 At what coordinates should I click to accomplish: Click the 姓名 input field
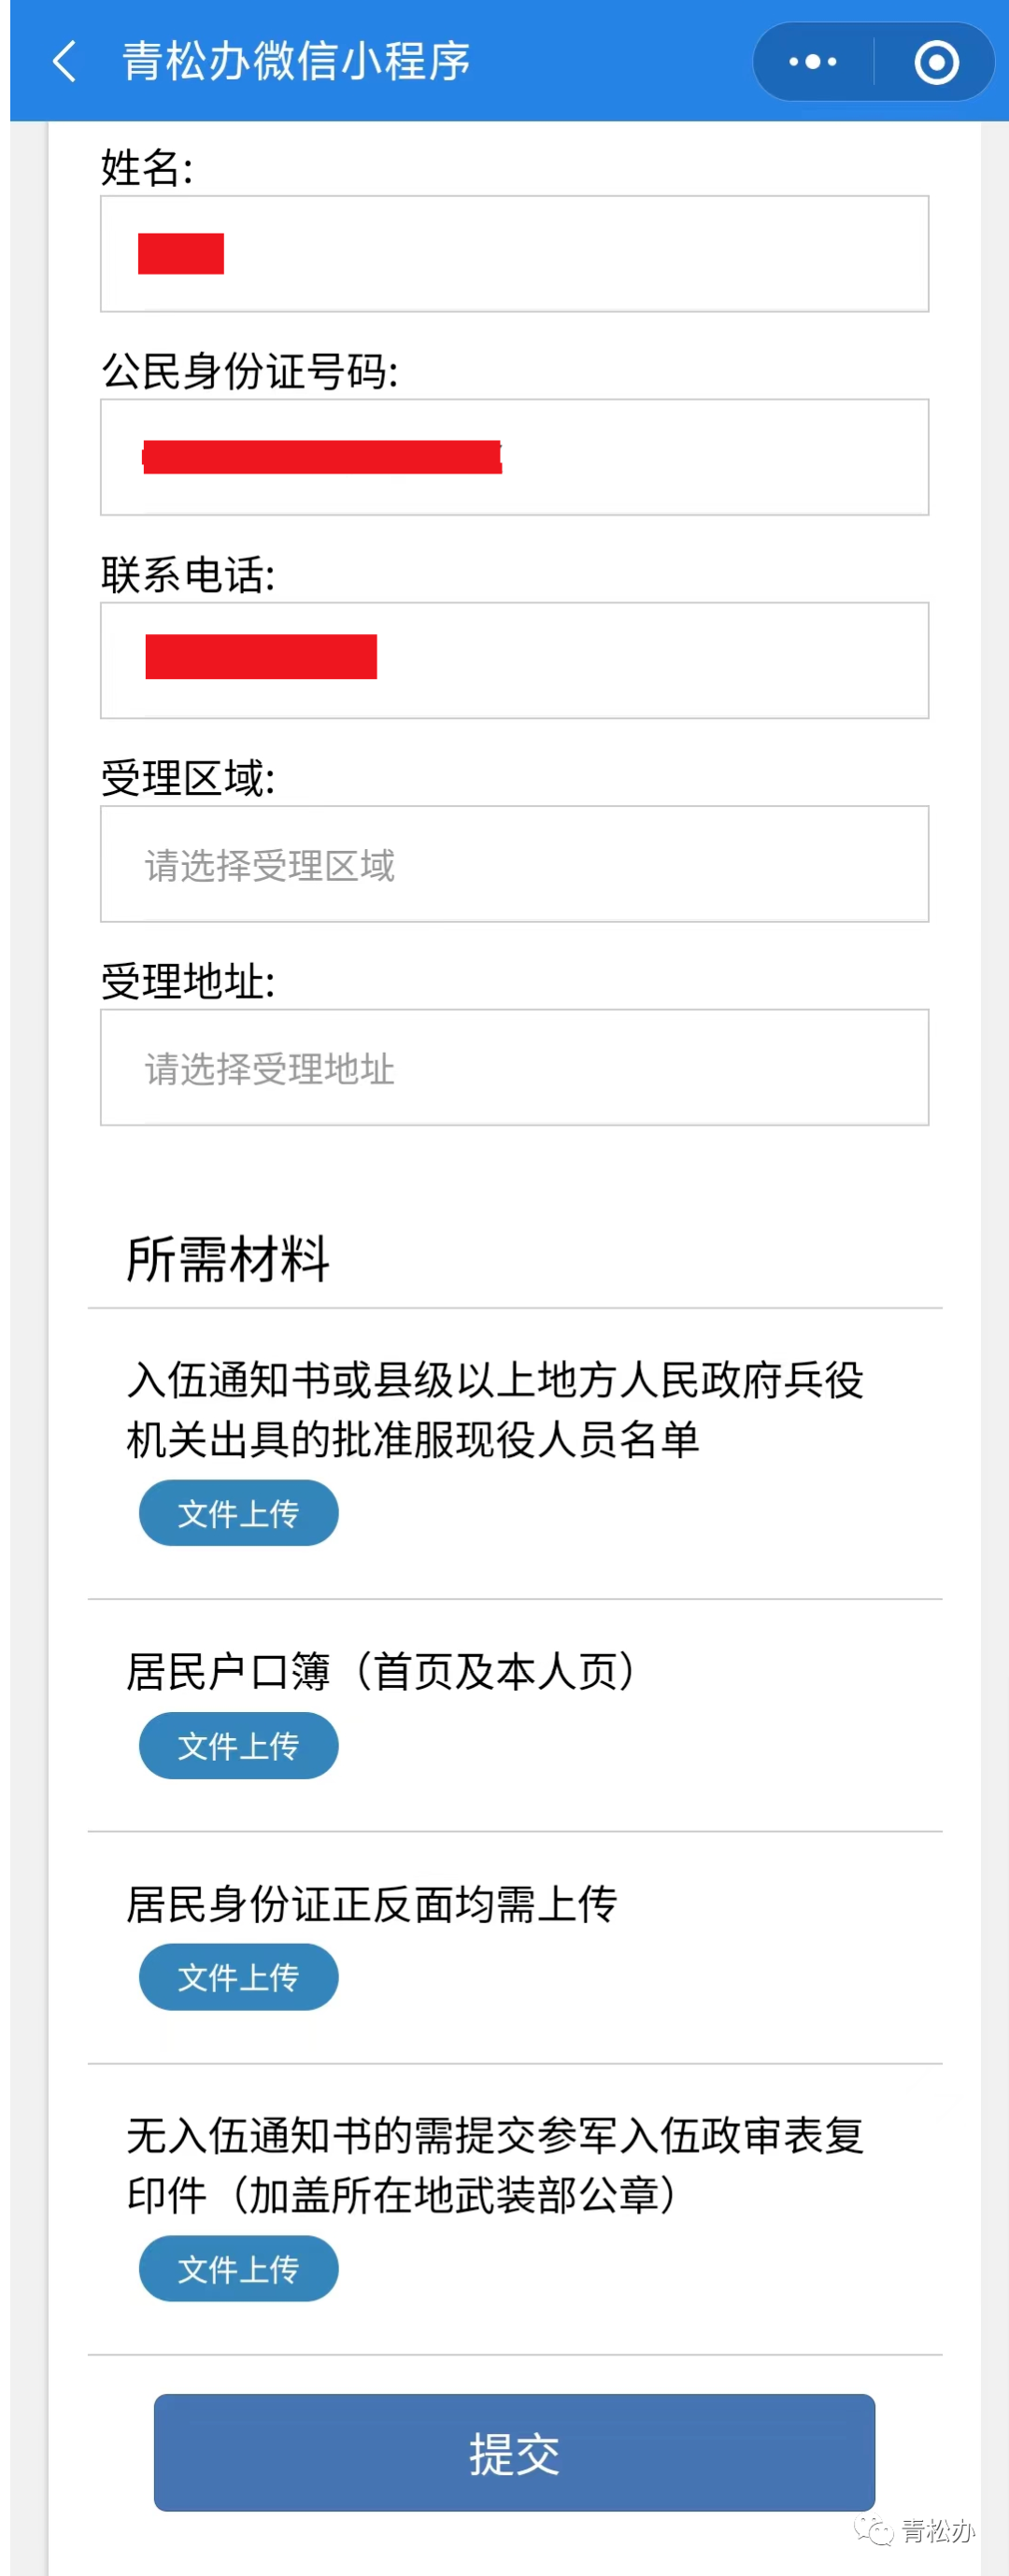[514, 254]
